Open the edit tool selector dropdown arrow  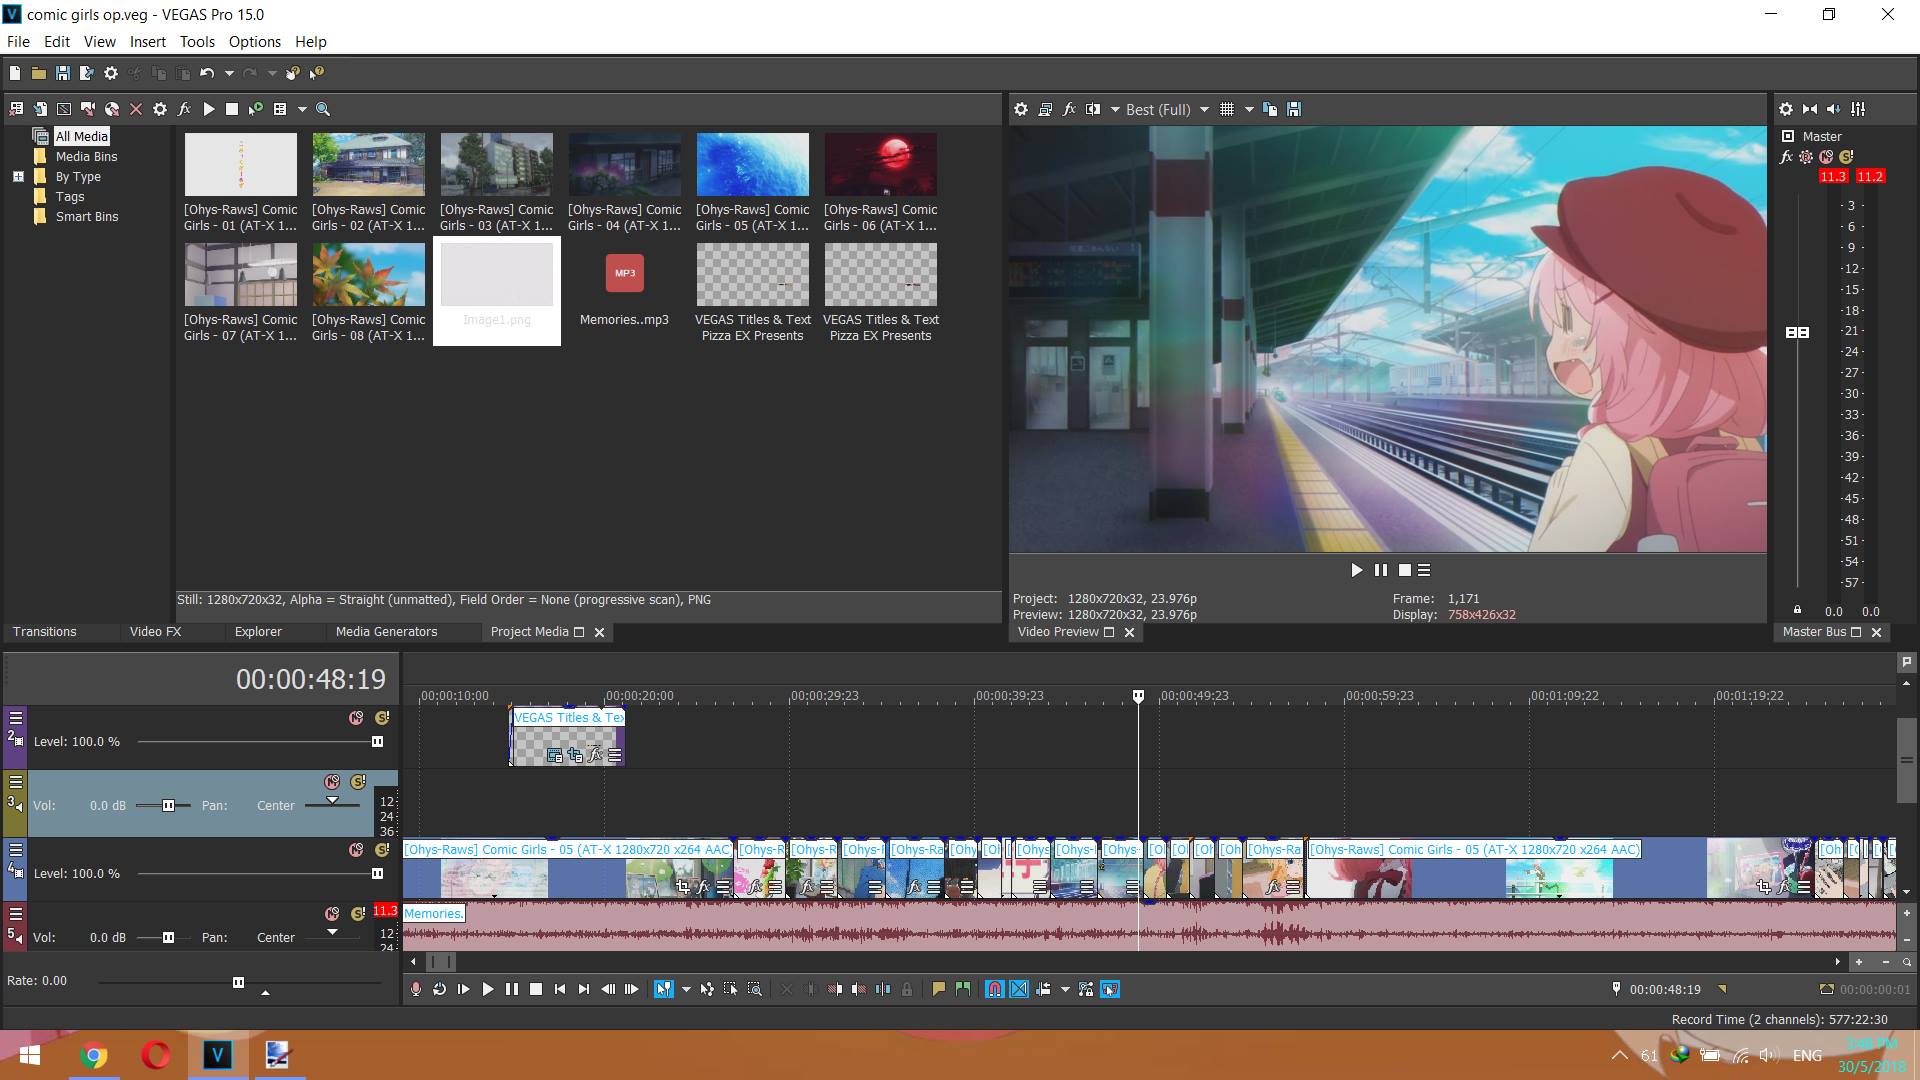(686, 989)
